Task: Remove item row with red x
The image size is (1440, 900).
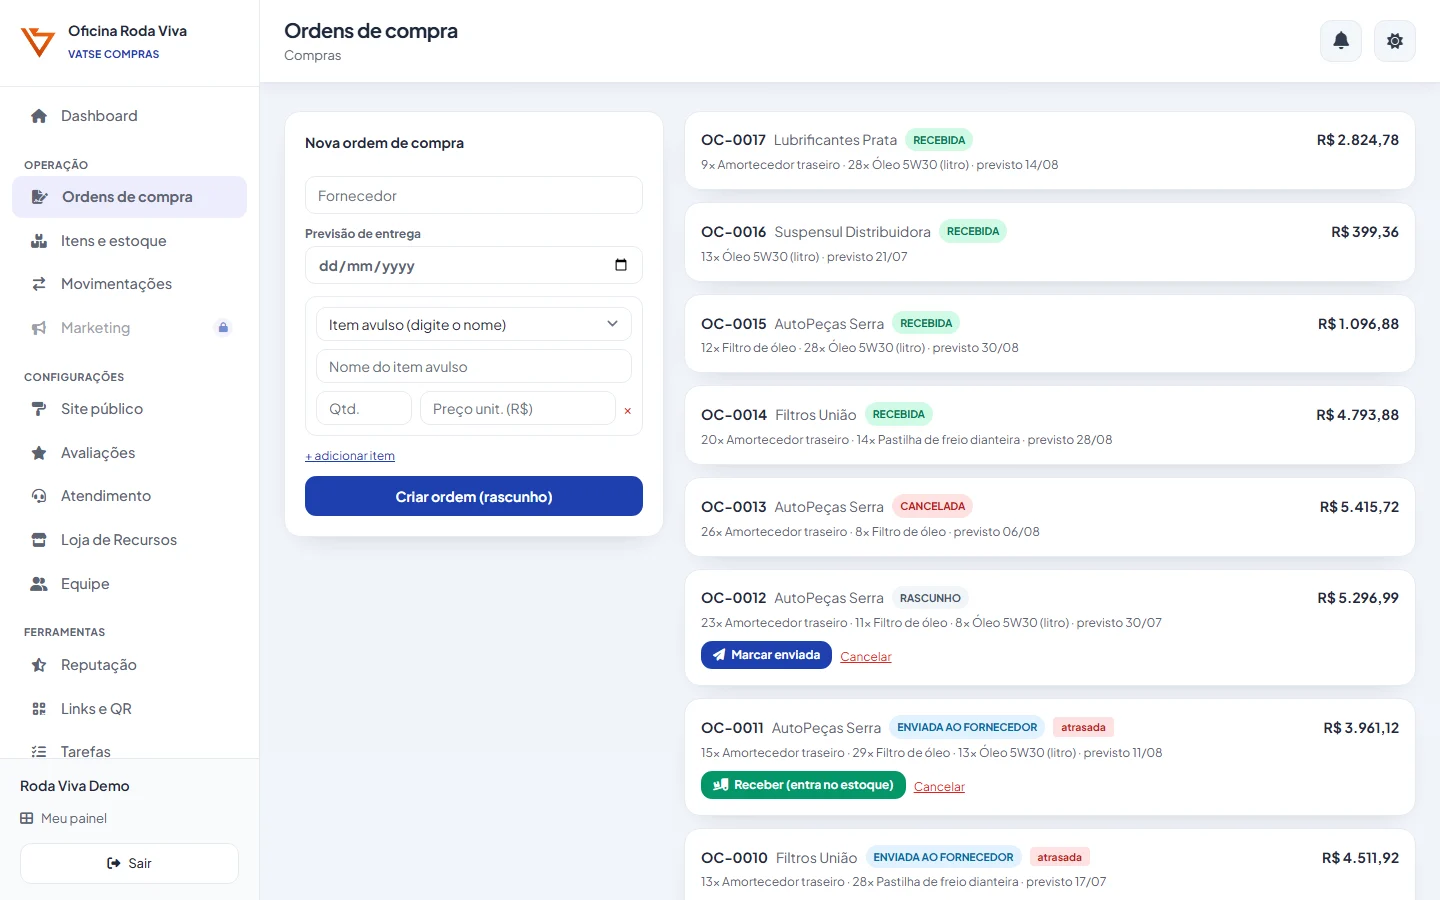Action: pos(627,411)
